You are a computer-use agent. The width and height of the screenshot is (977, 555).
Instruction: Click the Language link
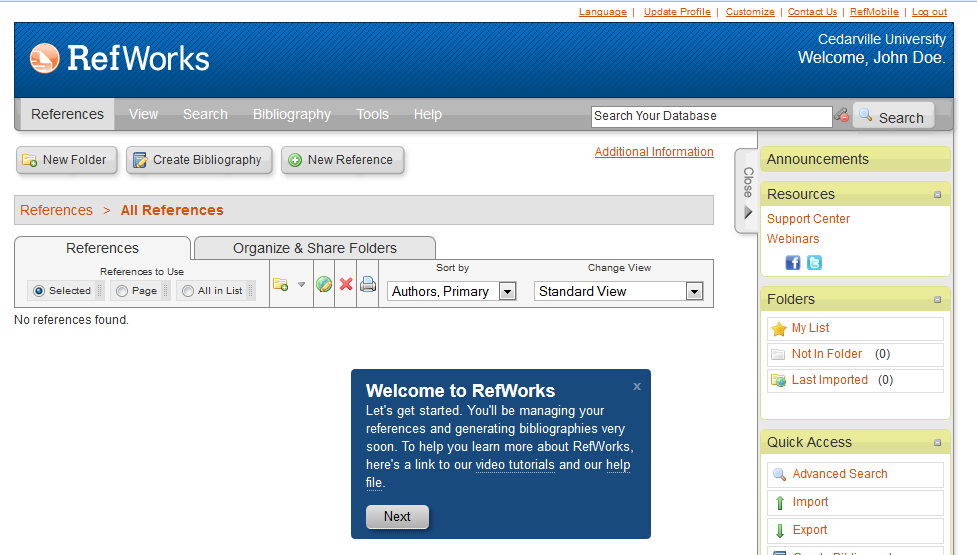click(x=603, y=12)
